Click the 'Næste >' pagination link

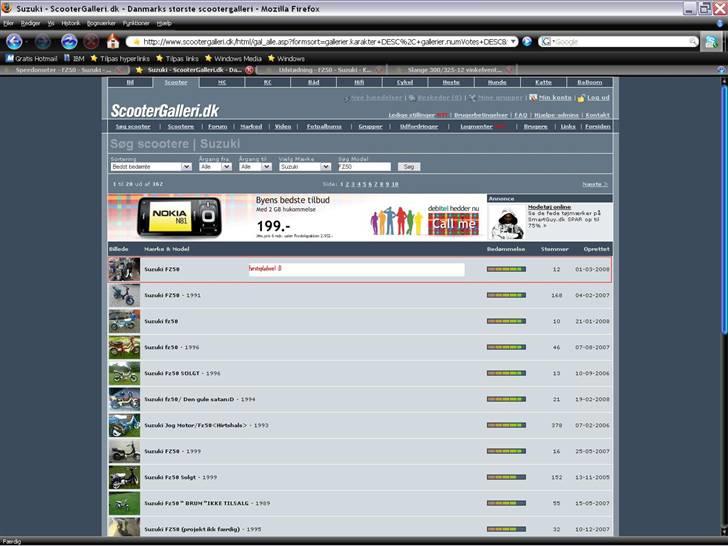[x=595, y=184]
